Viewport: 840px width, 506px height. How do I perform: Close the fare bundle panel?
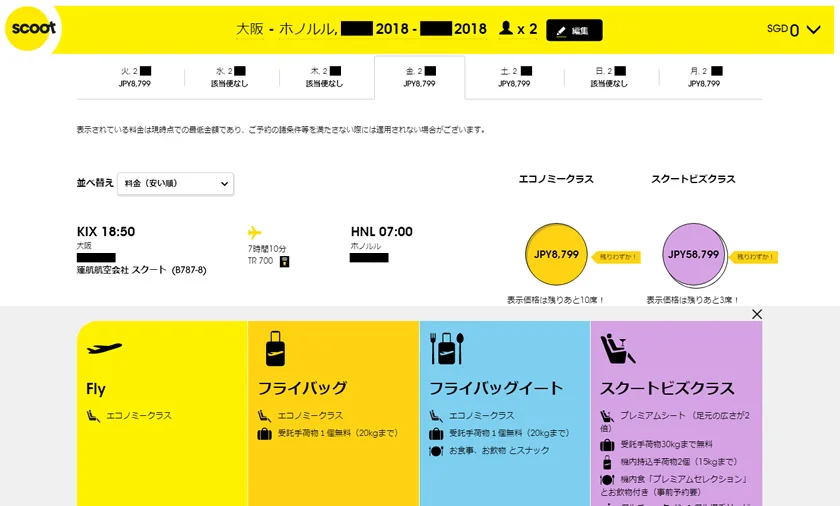pyautogui.click(x=756, y=314)
